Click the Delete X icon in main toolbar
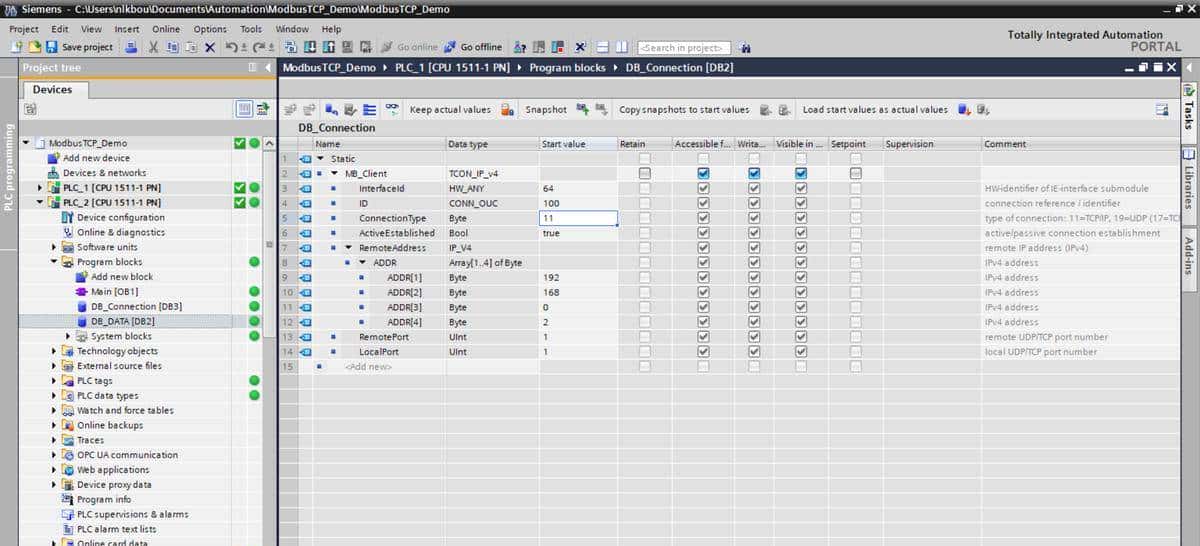This screenshot has height=546, width=1200. 209,47
